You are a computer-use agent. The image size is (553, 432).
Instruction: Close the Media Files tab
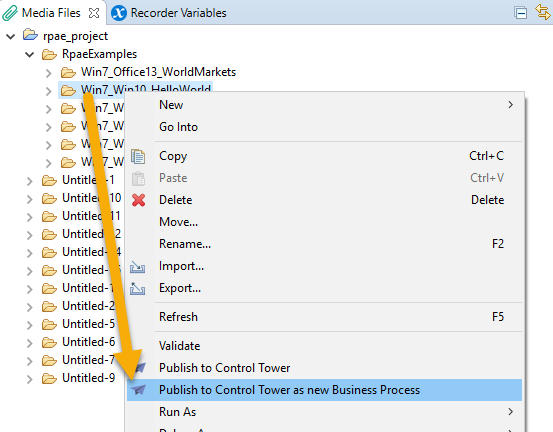[x=94, y=13]
